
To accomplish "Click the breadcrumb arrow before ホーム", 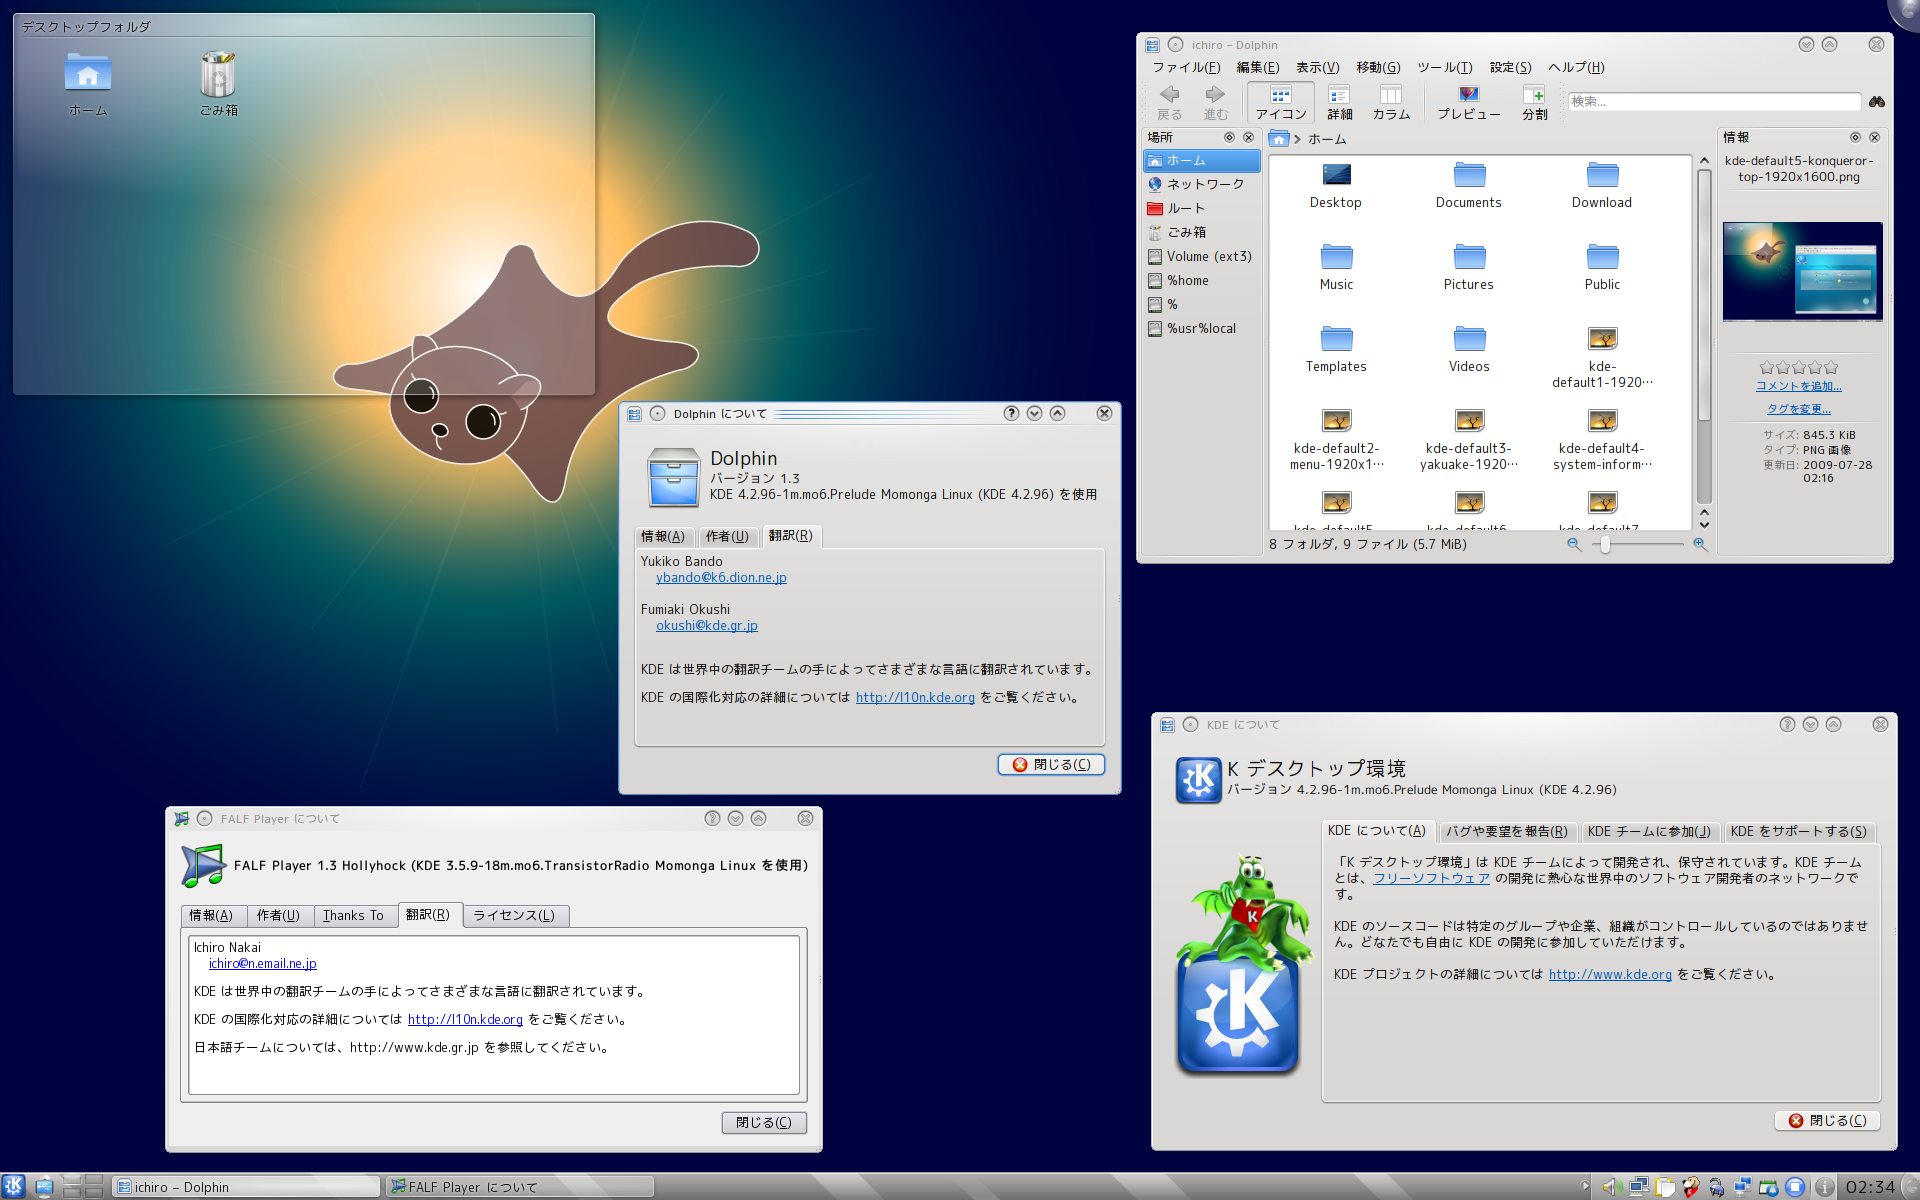I will point(1297,139).
